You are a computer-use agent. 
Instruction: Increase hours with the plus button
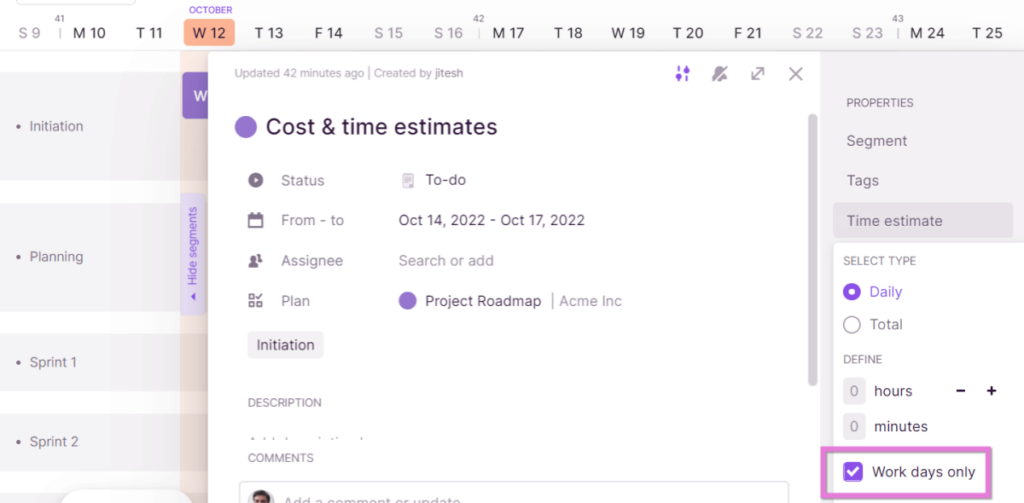tap(991, 391)
